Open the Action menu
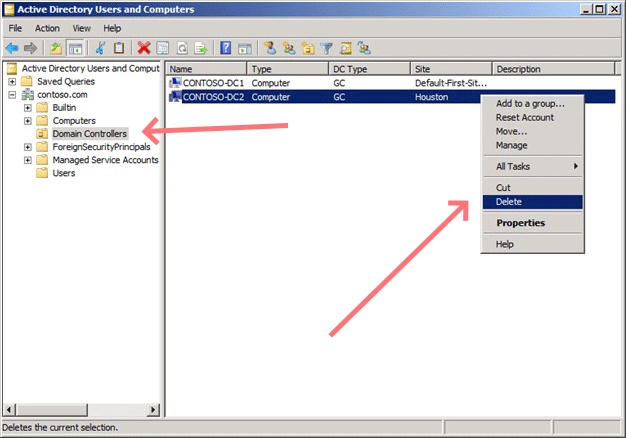The width and height of the screenshot is (626, 438). point(47,28)
